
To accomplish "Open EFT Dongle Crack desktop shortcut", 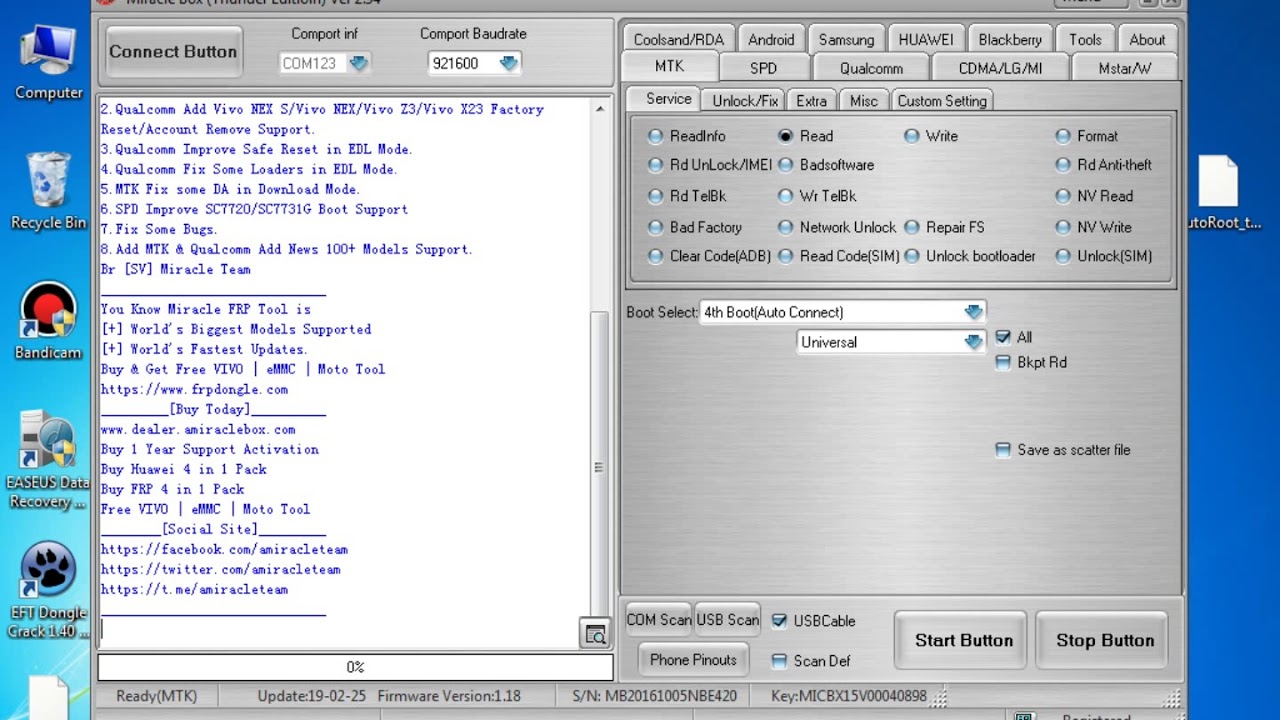I will coord(48,591).
